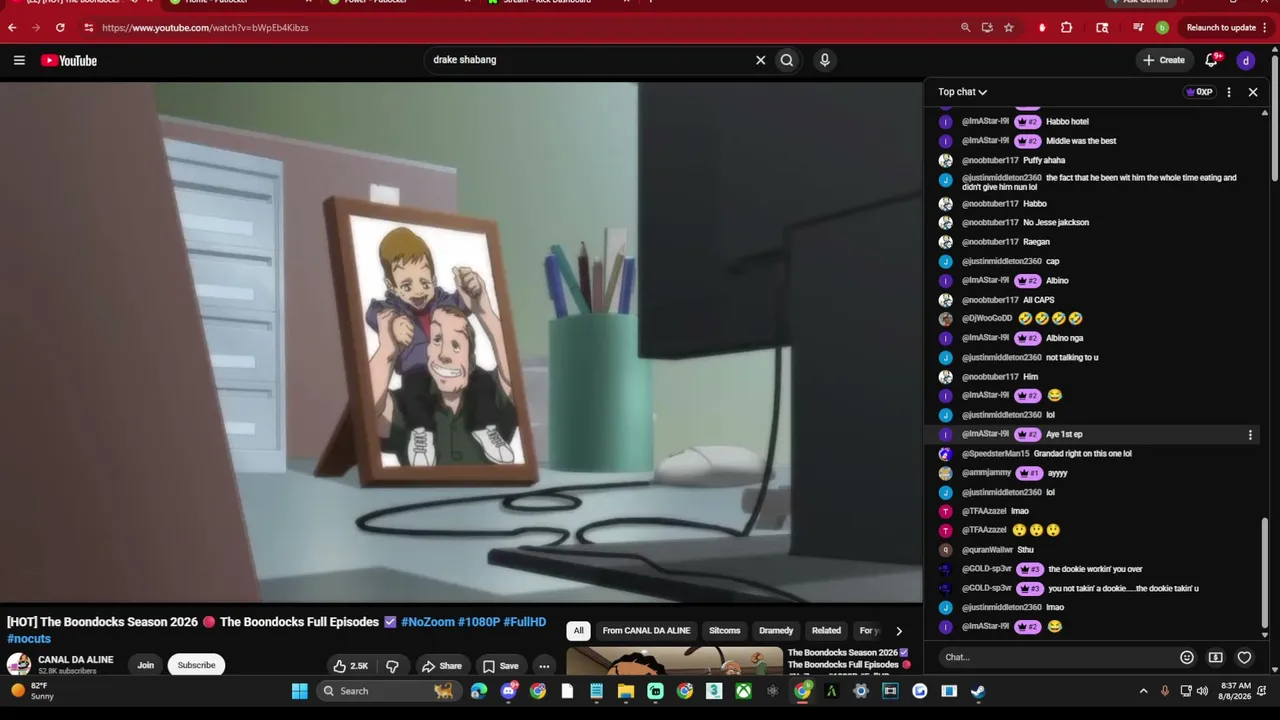Open the Xbox app on the taskbar
Viewport: 1280px width, 720px height.
click(x=744, y=691)
